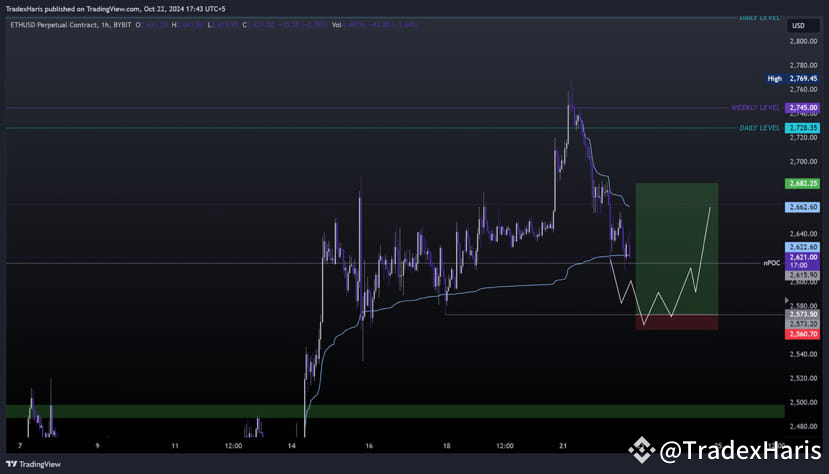Click the 2,640.00 price axis label
The image size is (829, 474).
[803, 234]
